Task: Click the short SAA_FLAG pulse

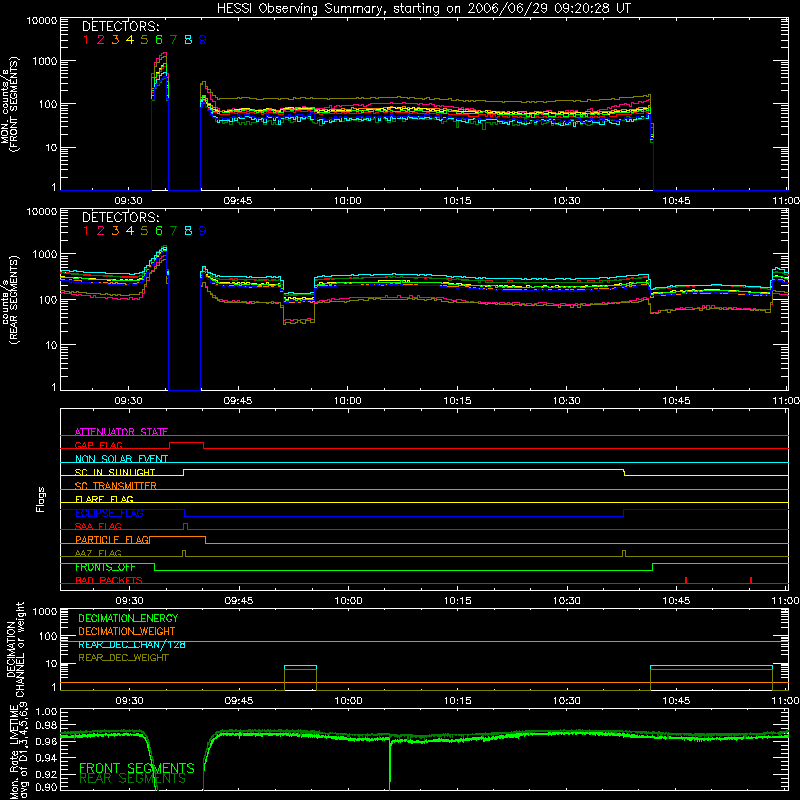Action: [x=185, y=527]
